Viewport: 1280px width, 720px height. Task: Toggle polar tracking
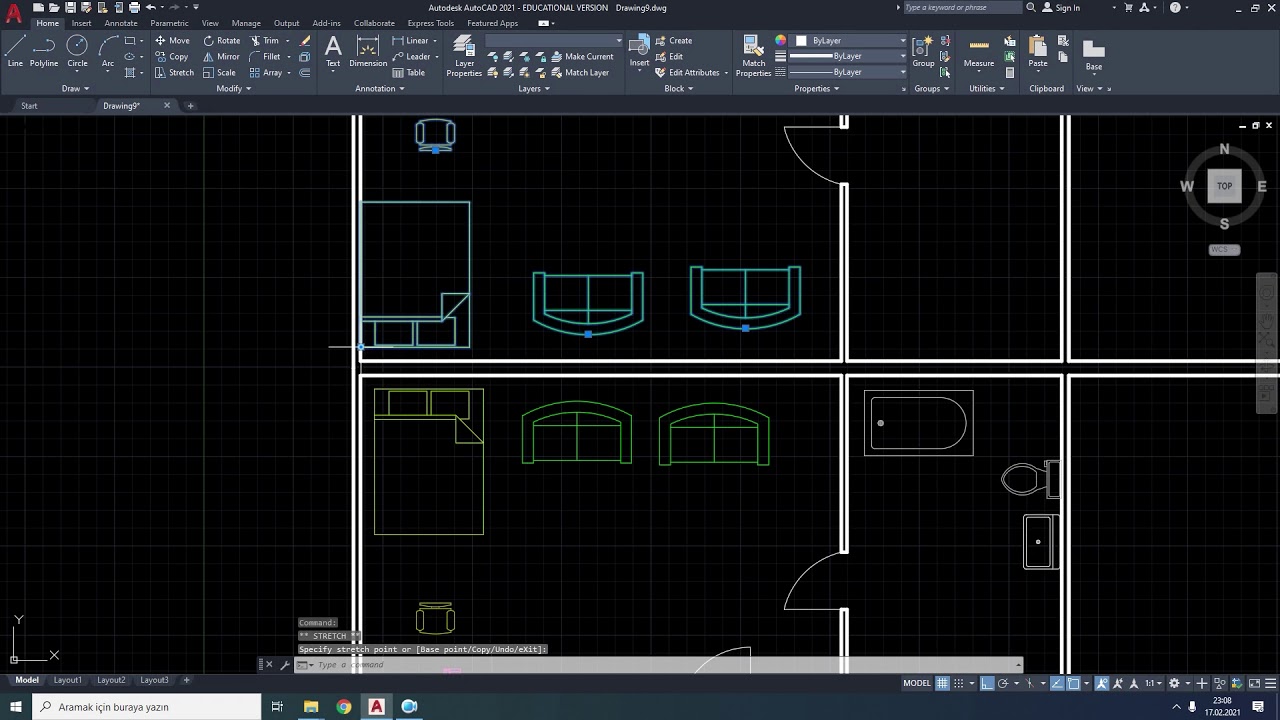(x=1003, y=683)
